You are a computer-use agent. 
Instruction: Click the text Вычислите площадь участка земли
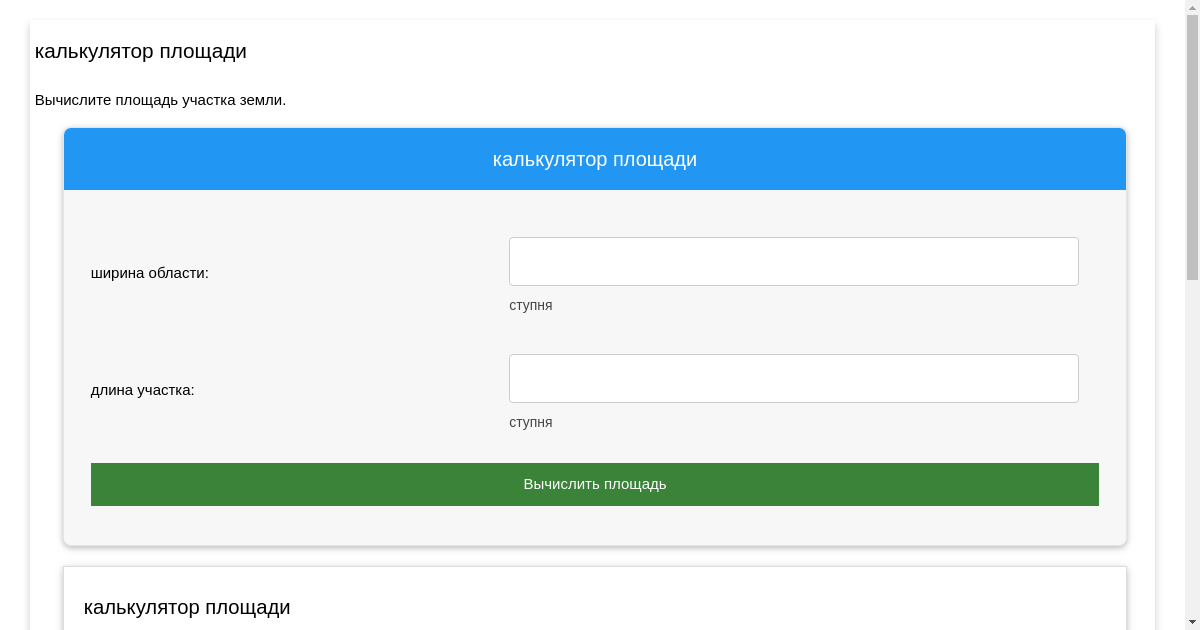[160, 100]
